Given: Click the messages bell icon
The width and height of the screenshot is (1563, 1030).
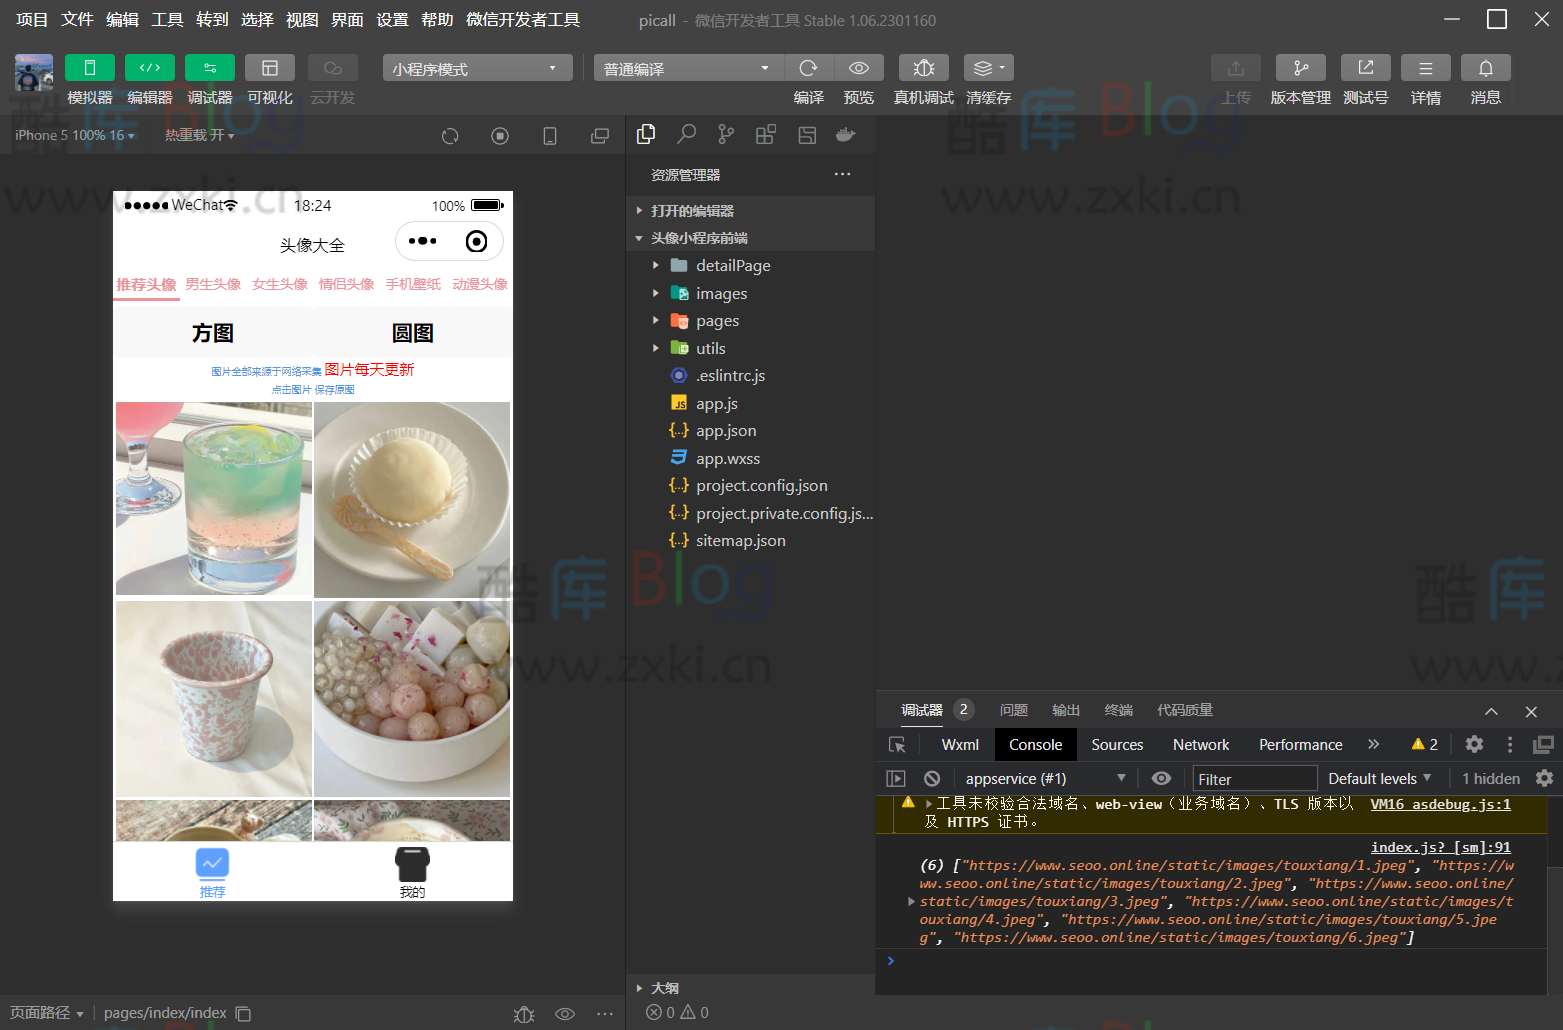Looking at the screenshot, I should (x=1485, y=68).
